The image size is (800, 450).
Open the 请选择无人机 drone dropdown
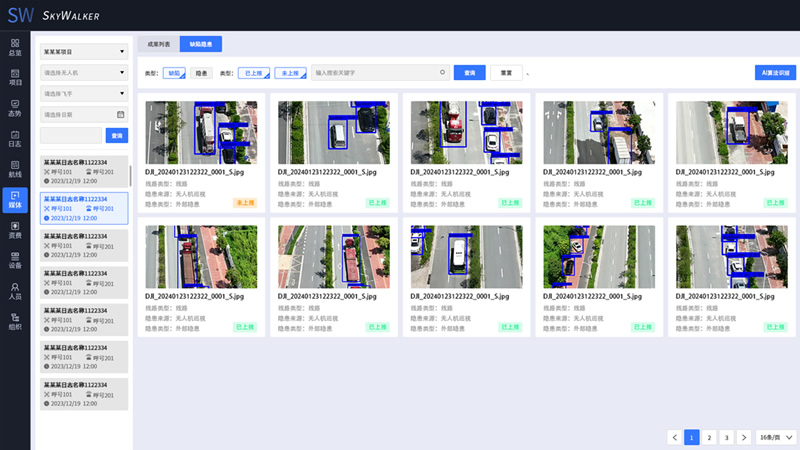point(83,72)
